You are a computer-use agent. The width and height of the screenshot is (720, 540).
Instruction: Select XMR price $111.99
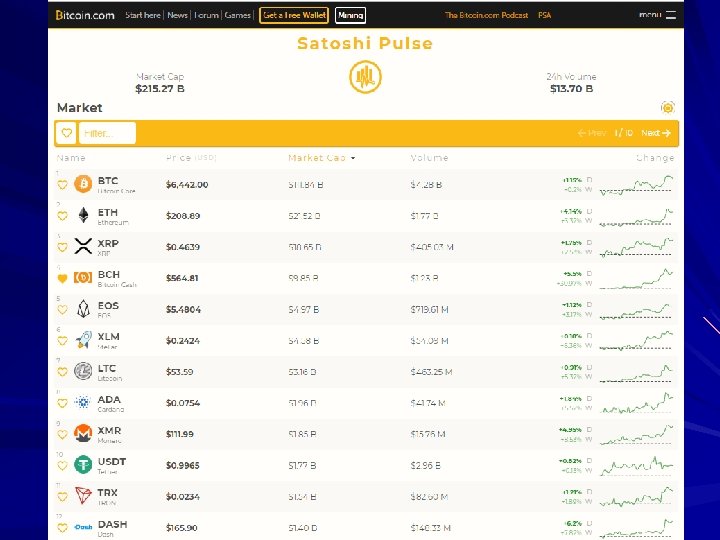tap(180, 434)
